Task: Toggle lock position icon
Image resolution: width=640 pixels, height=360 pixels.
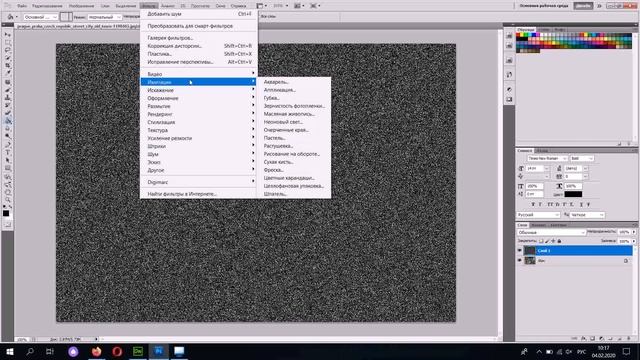Action: [x=553, y=241]
